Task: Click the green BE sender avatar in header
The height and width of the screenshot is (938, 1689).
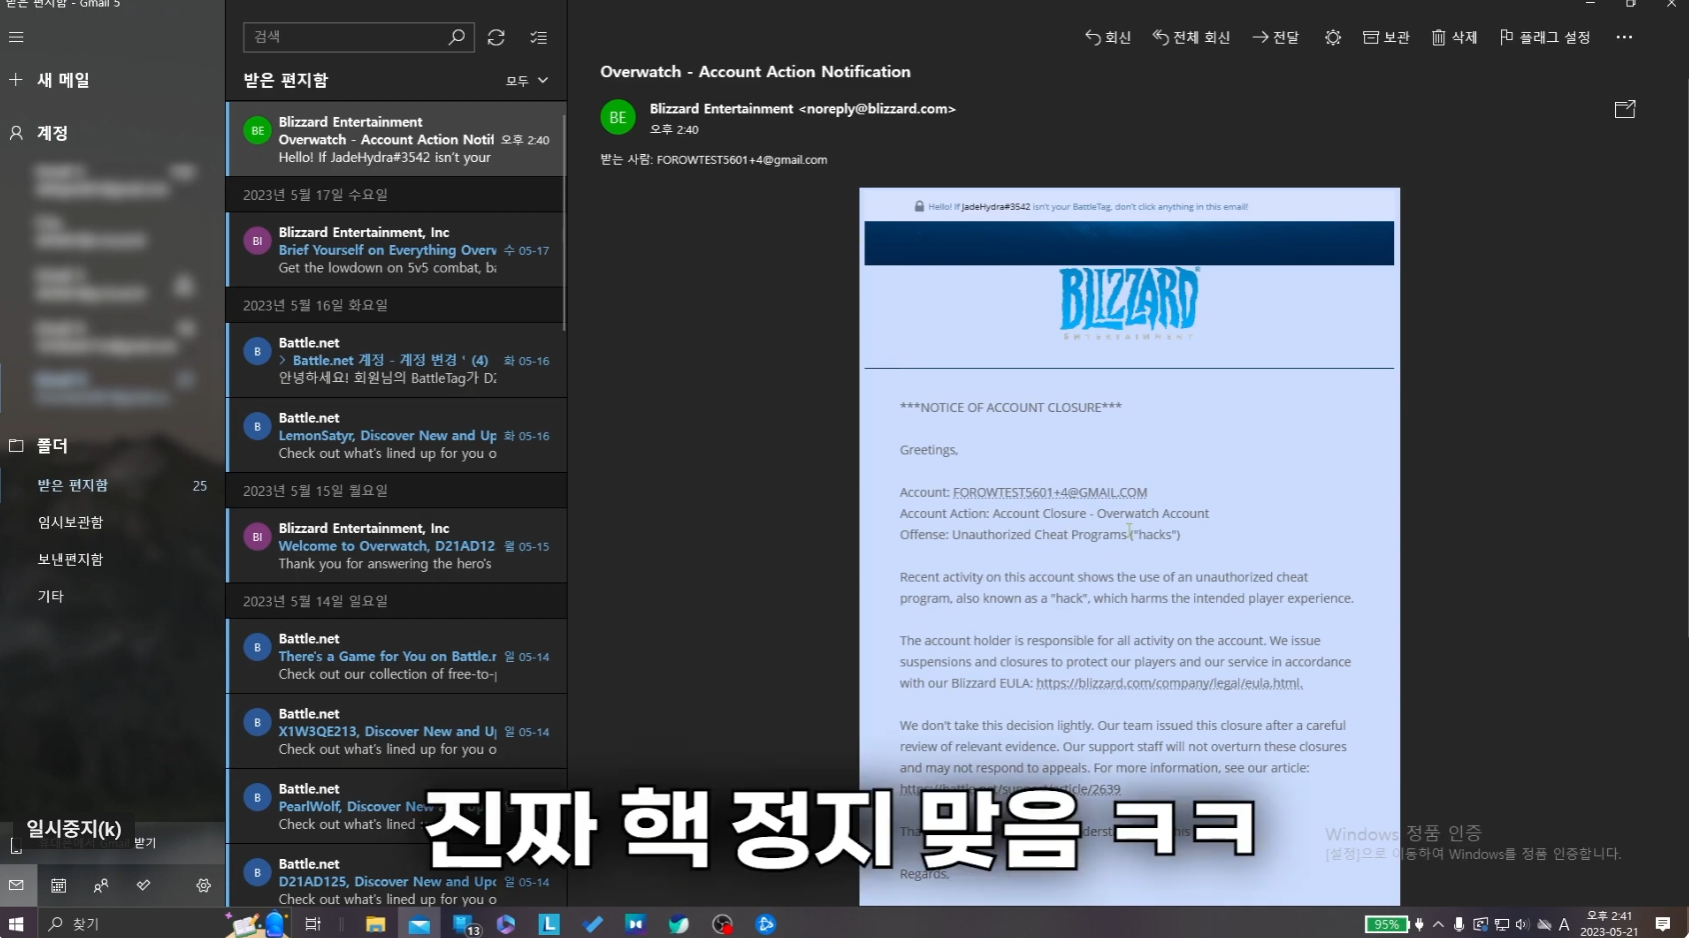Action: (x=618, y=117)
